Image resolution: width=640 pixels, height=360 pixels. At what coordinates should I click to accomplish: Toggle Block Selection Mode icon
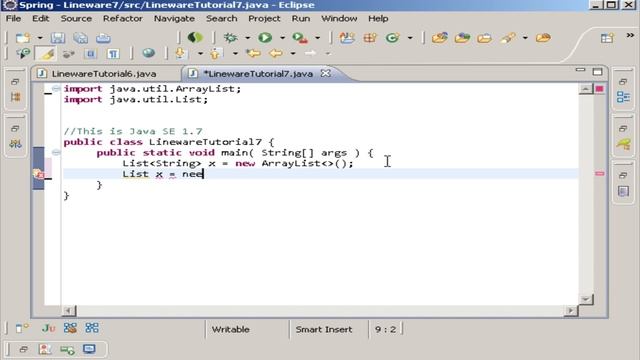coord(91,53)
